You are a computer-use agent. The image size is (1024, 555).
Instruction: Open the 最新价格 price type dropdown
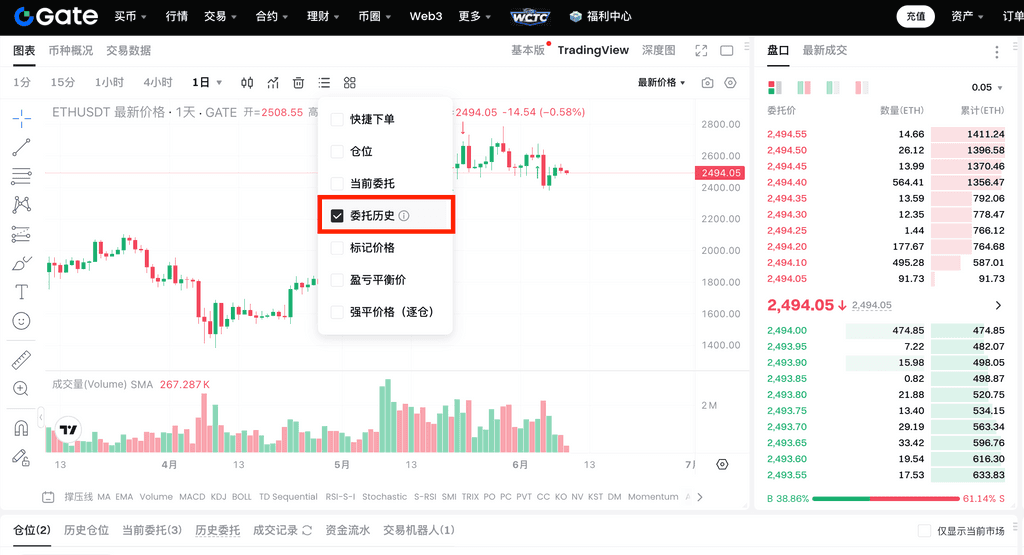coord(661,83)
